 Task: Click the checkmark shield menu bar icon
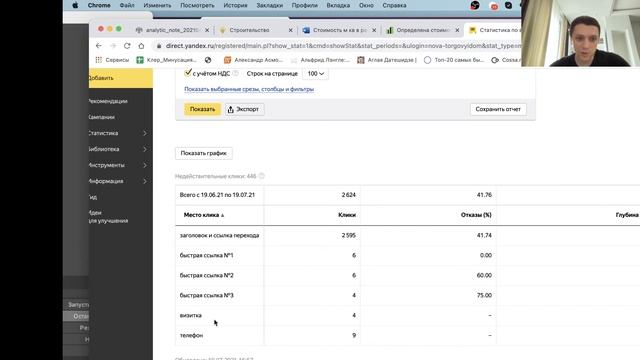509,5
